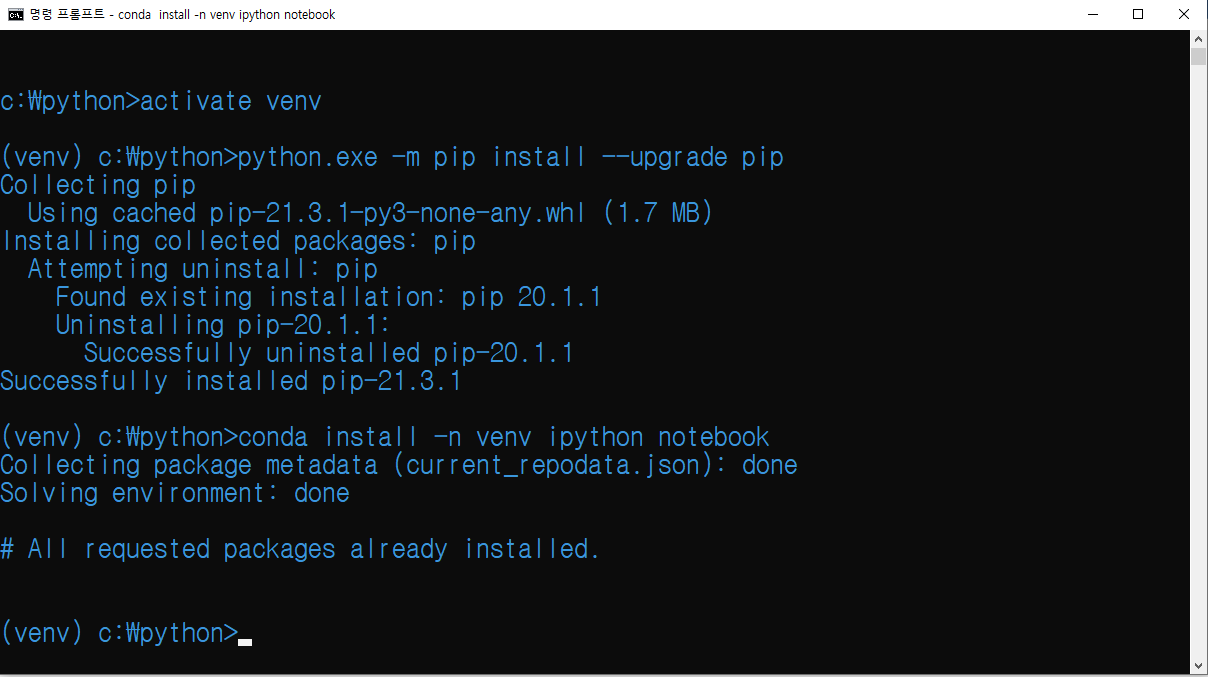
Task: Click the scrollbar down arrow
Action: click(x=1198, y=664)
